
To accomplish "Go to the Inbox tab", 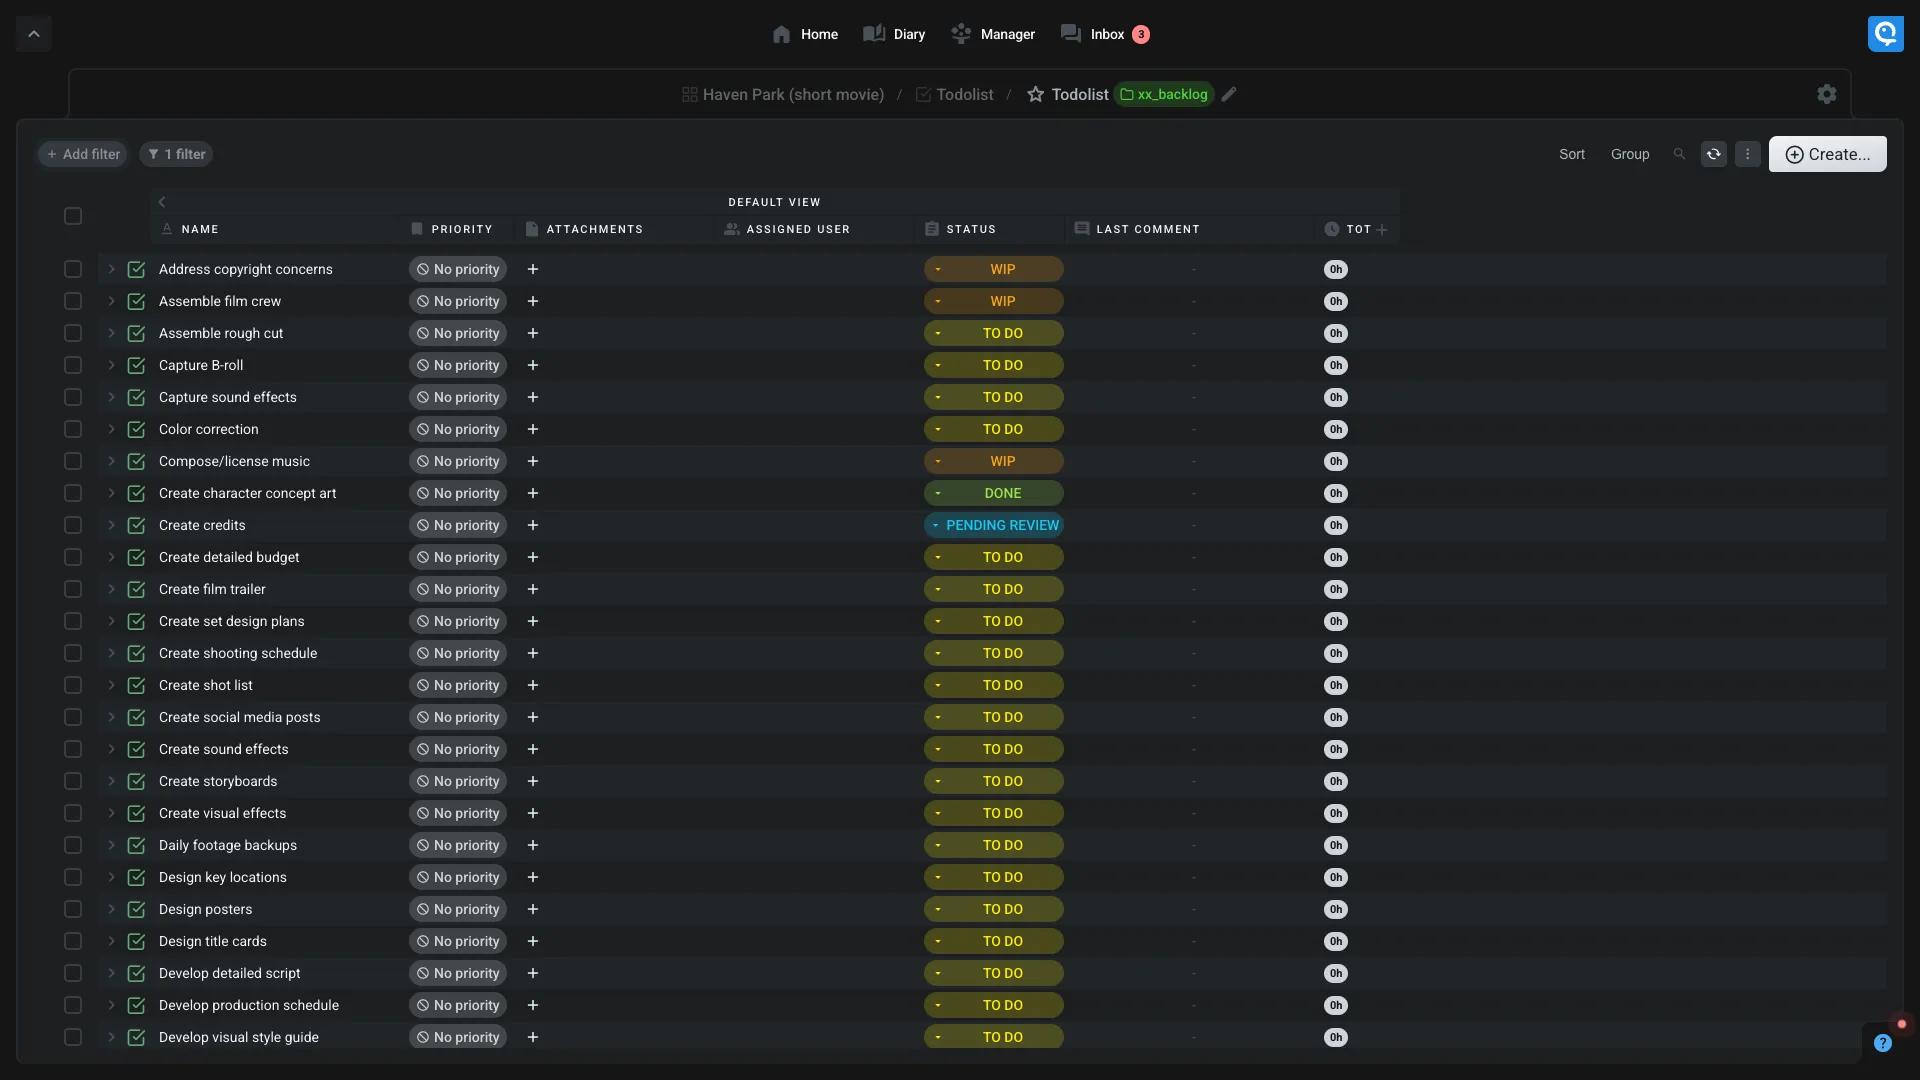I will 1105,34.
